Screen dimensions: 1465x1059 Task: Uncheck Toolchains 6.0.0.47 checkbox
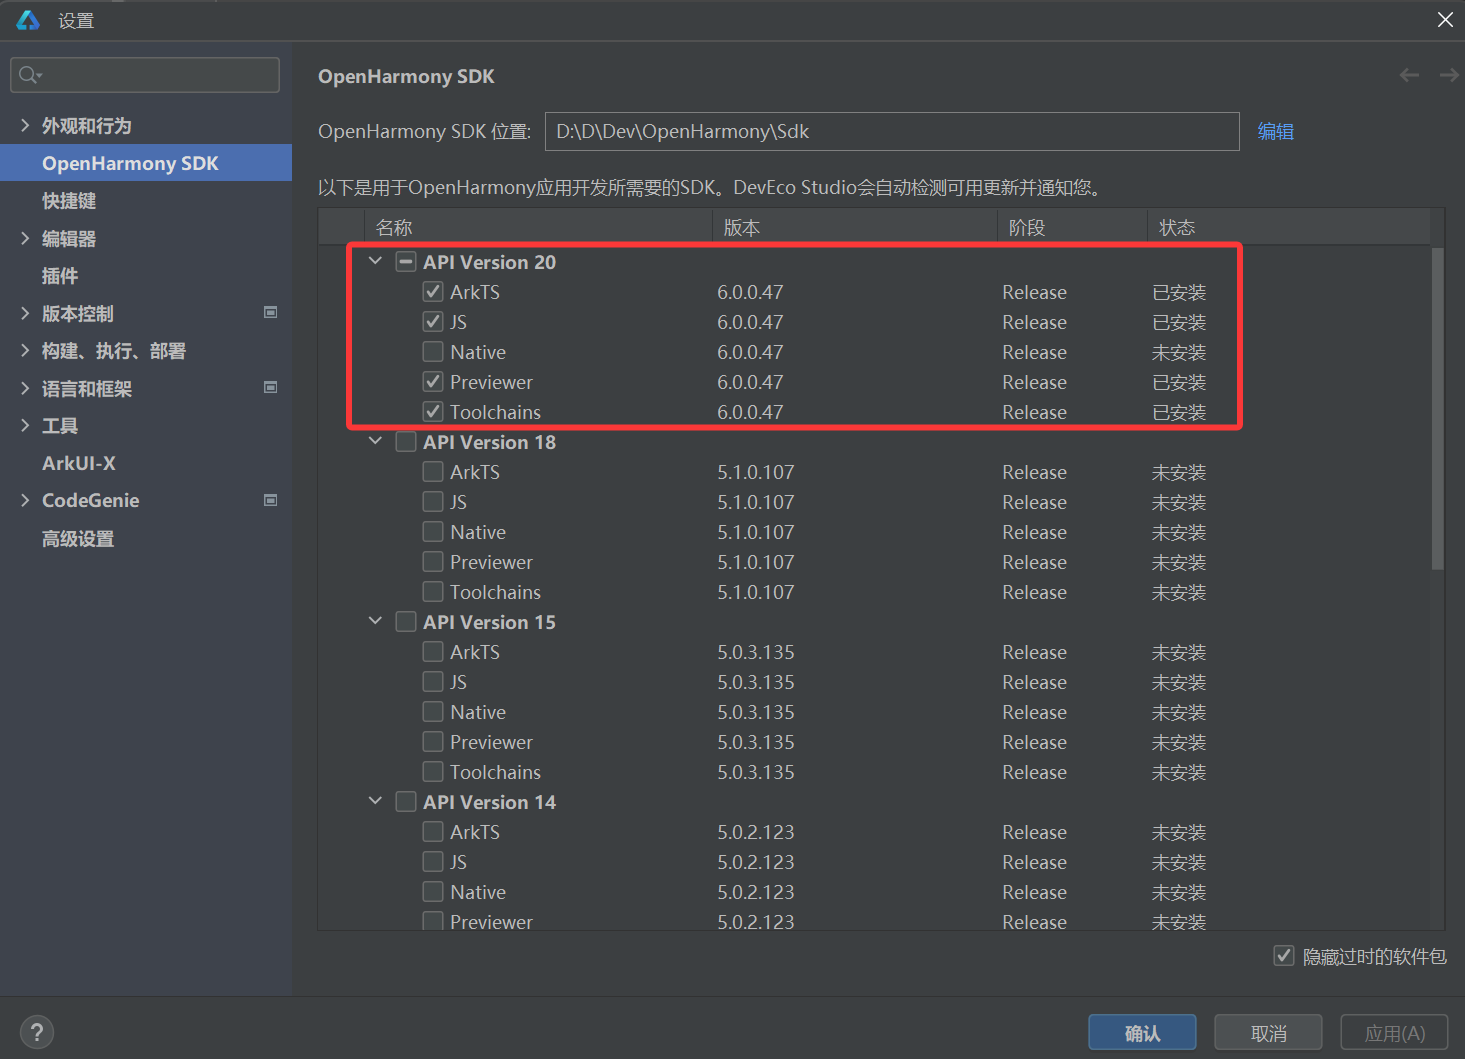(x=433, y=412)
